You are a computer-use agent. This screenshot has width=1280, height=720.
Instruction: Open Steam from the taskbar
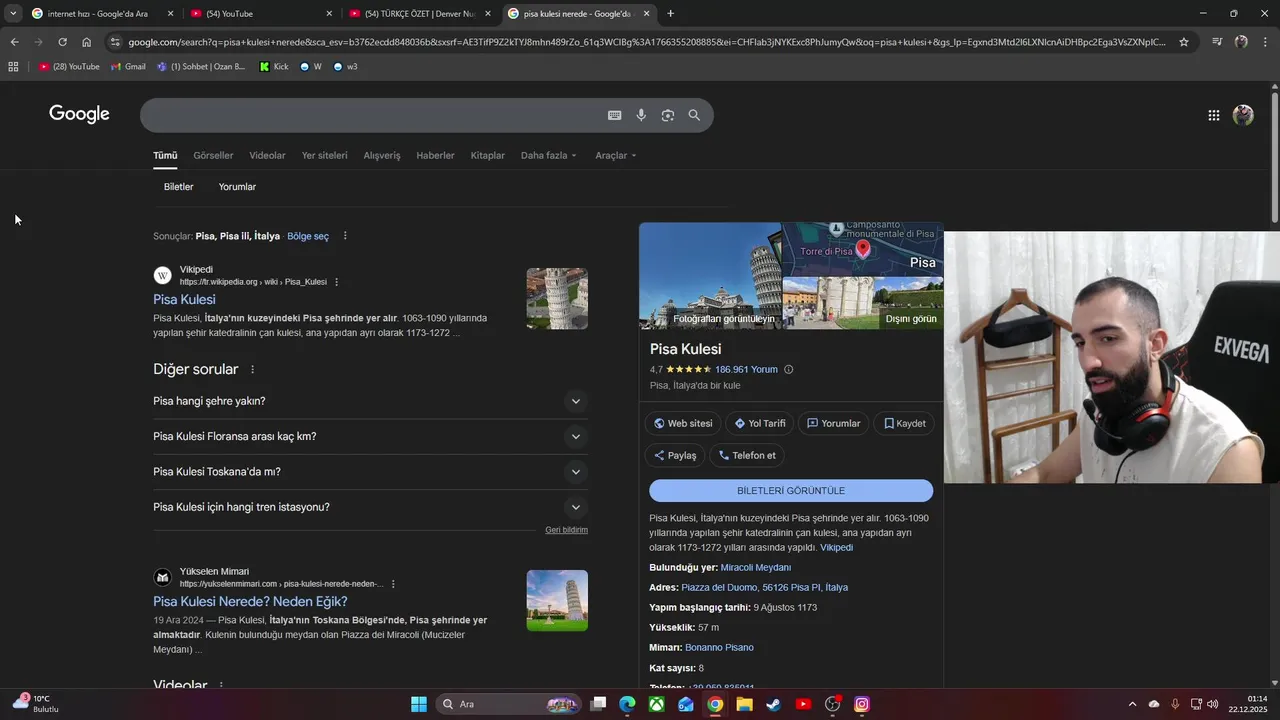tap(774, 704)
